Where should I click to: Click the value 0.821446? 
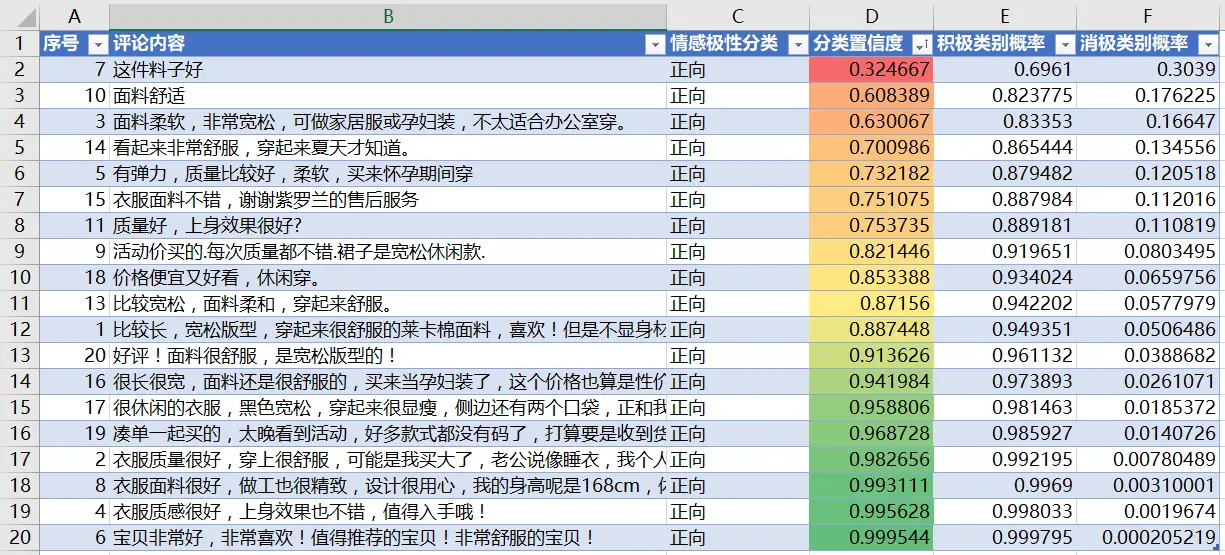point(872,252)
